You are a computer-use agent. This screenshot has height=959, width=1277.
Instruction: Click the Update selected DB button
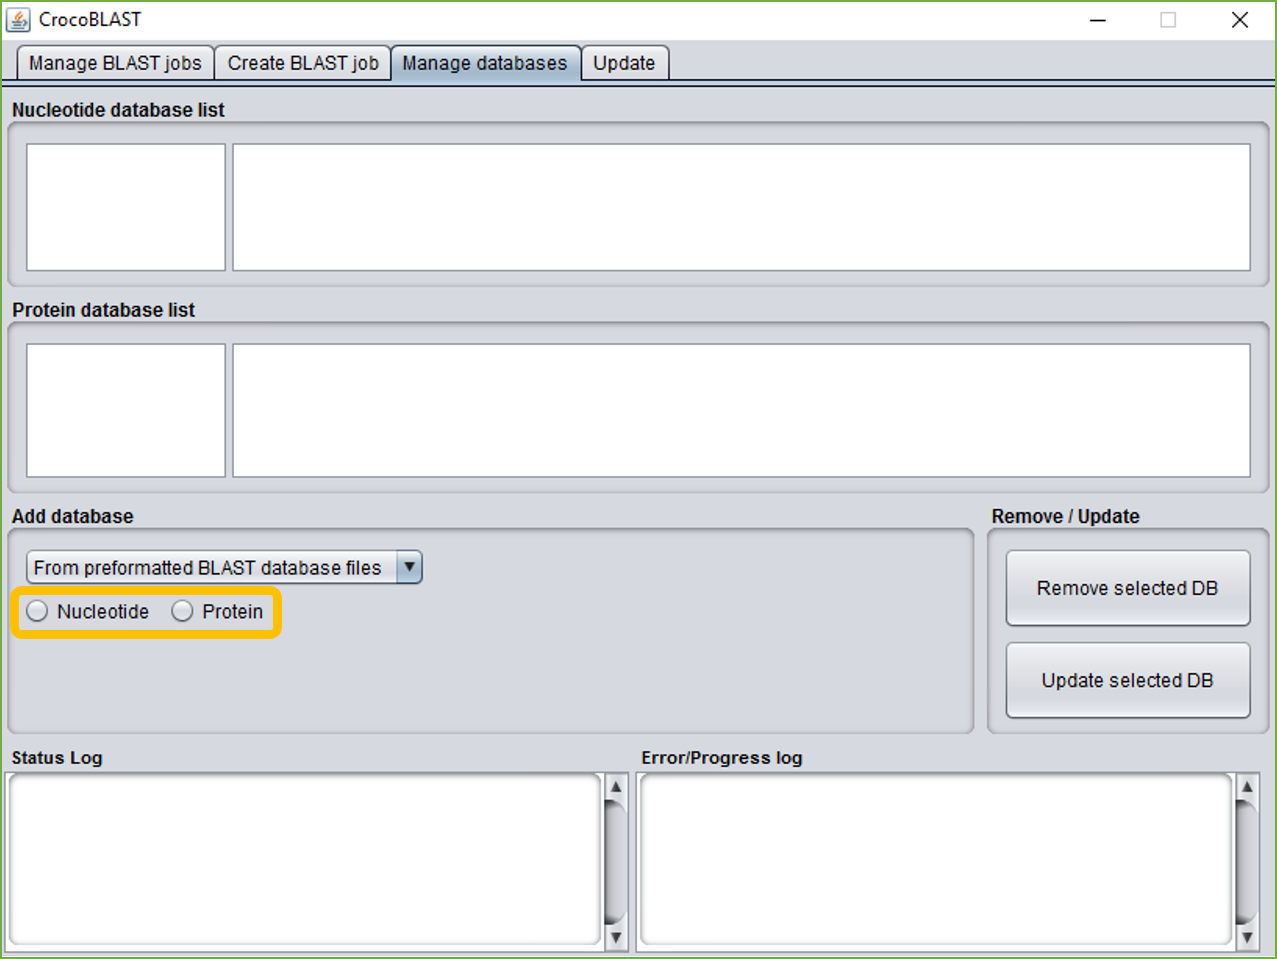tap(1127, 680)
